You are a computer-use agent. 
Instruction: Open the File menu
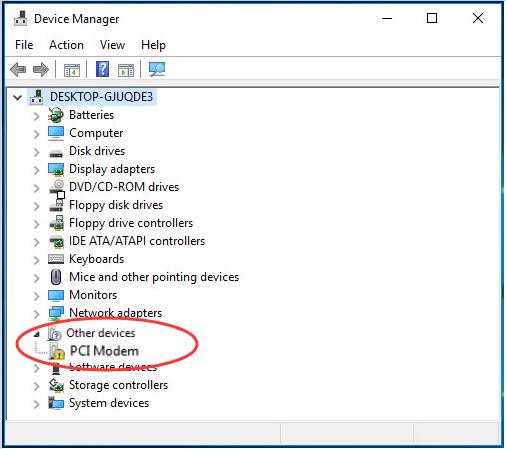tap(24, 45)
